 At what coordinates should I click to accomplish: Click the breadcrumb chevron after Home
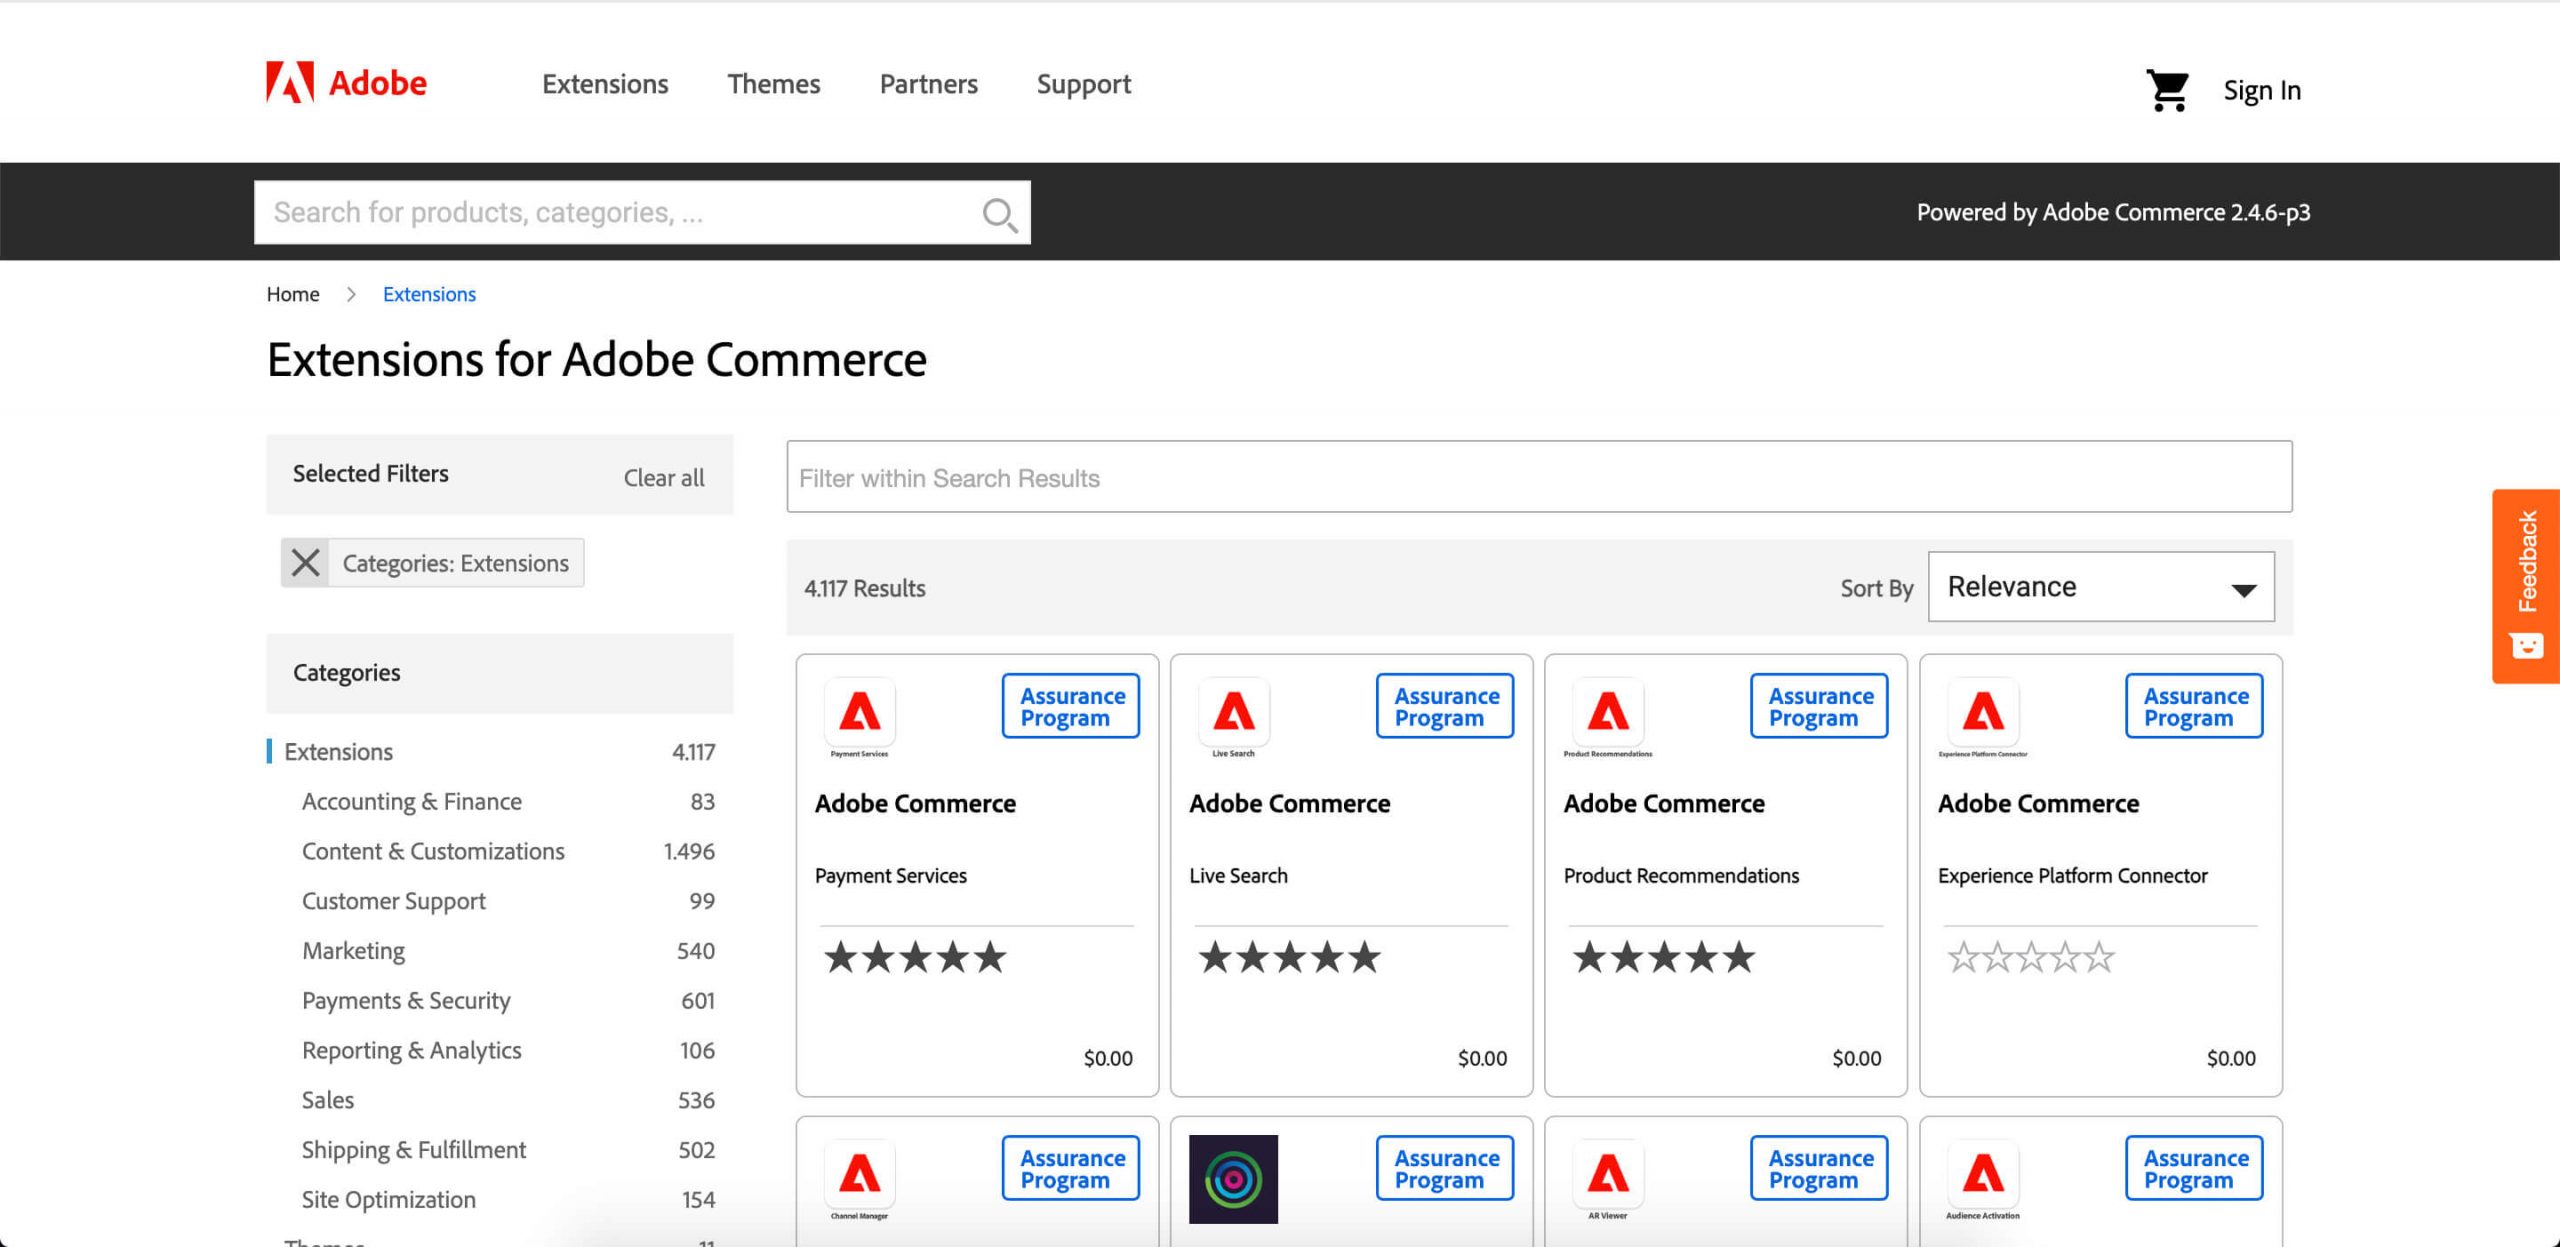pyautogui.click(x=351, y=295)
